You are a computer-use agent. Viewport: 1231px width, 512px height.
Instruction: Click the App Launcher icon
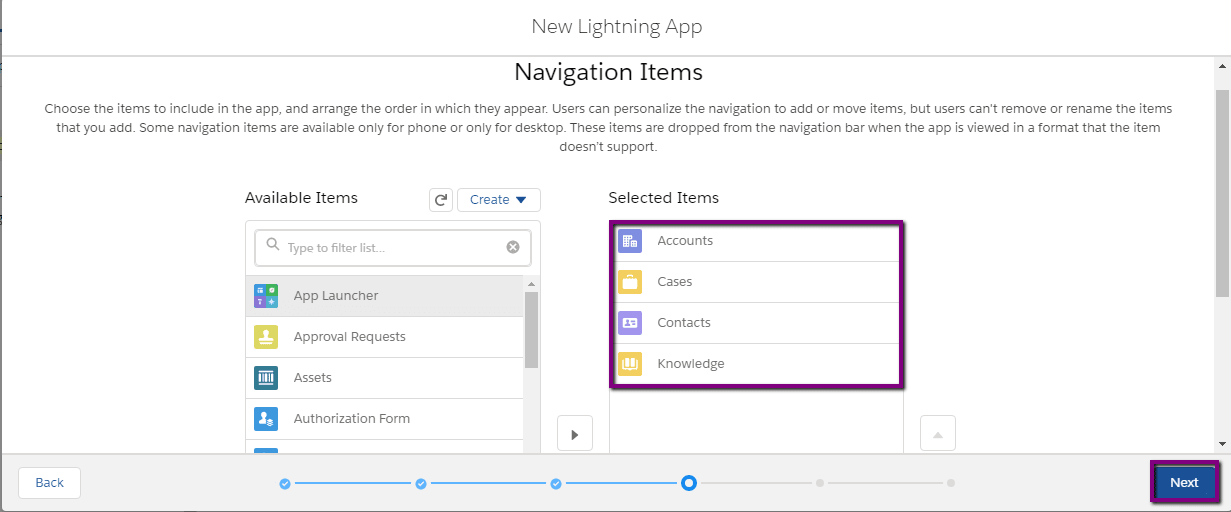(266, 296)
